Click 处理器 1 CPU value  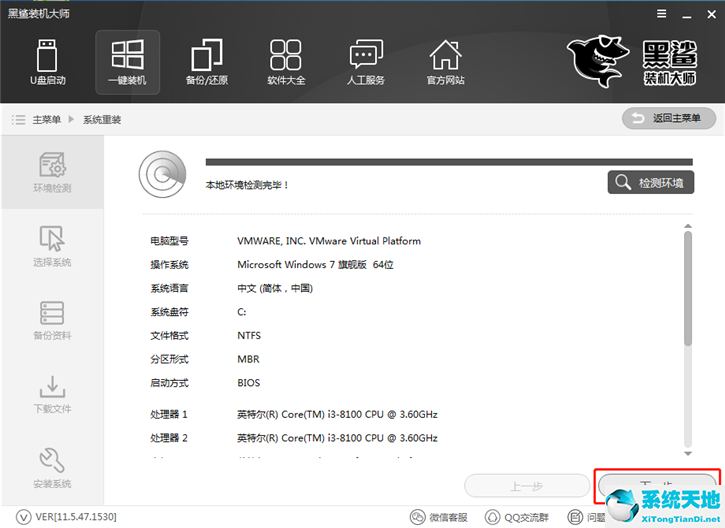[338, 414]
